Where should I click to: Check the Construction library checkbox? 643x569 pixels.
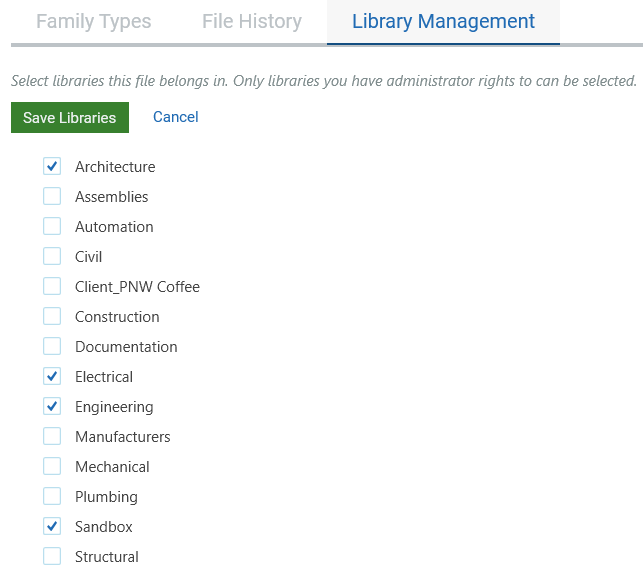tap(52, 317)
